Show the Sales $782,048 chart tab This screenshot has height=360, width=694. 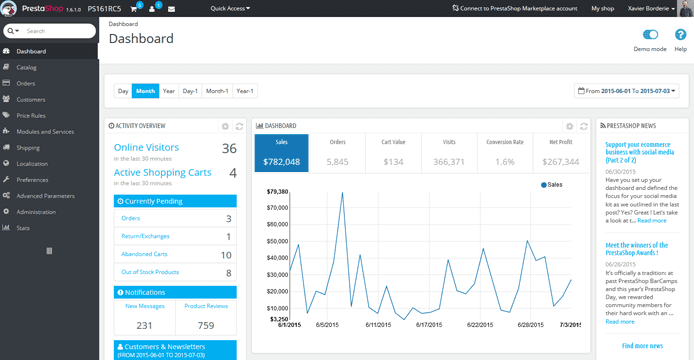click(x=281, y=153)
